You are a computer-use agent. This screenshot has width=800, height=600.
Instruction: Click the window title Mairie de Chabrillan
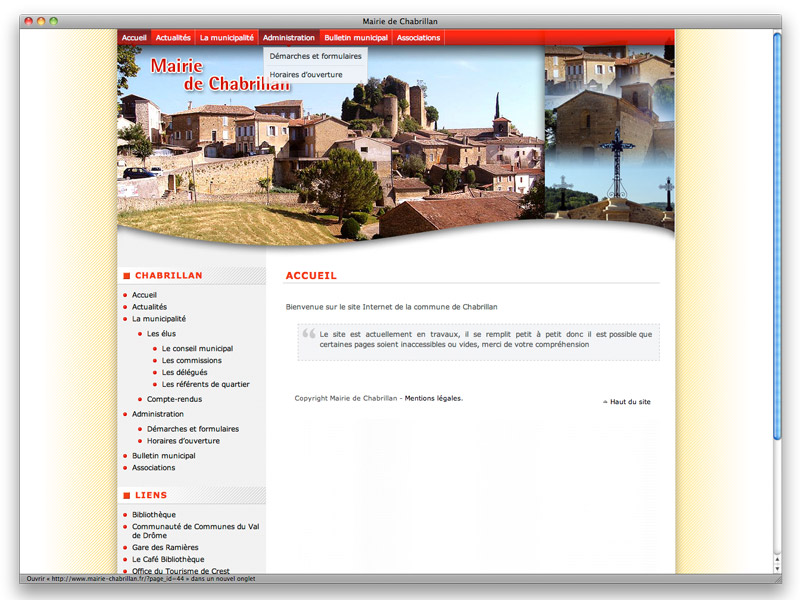[400, 21]
